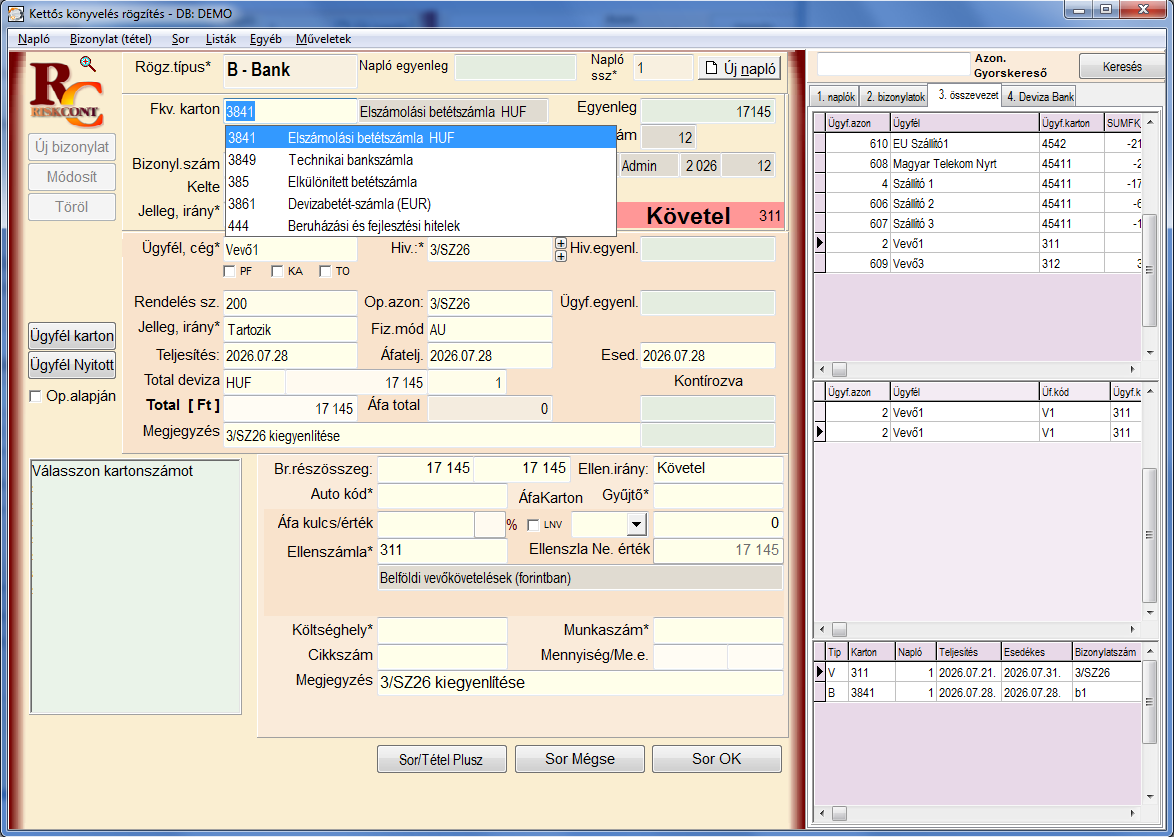Viewport: 1176px width, 837px height.
Task: Click the application icon in the title bar
Action: (15, 14)
